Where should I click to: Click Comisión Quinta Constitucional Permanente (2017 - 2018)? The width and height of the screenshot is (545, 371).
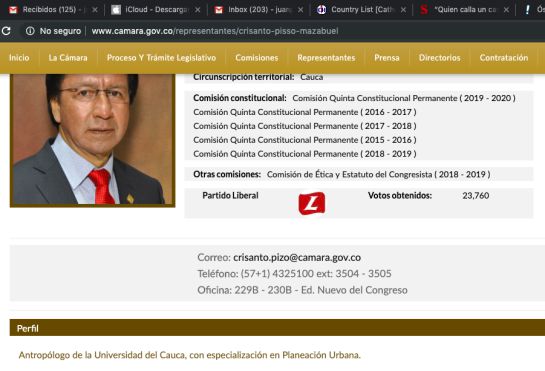(x=305, y=126)
